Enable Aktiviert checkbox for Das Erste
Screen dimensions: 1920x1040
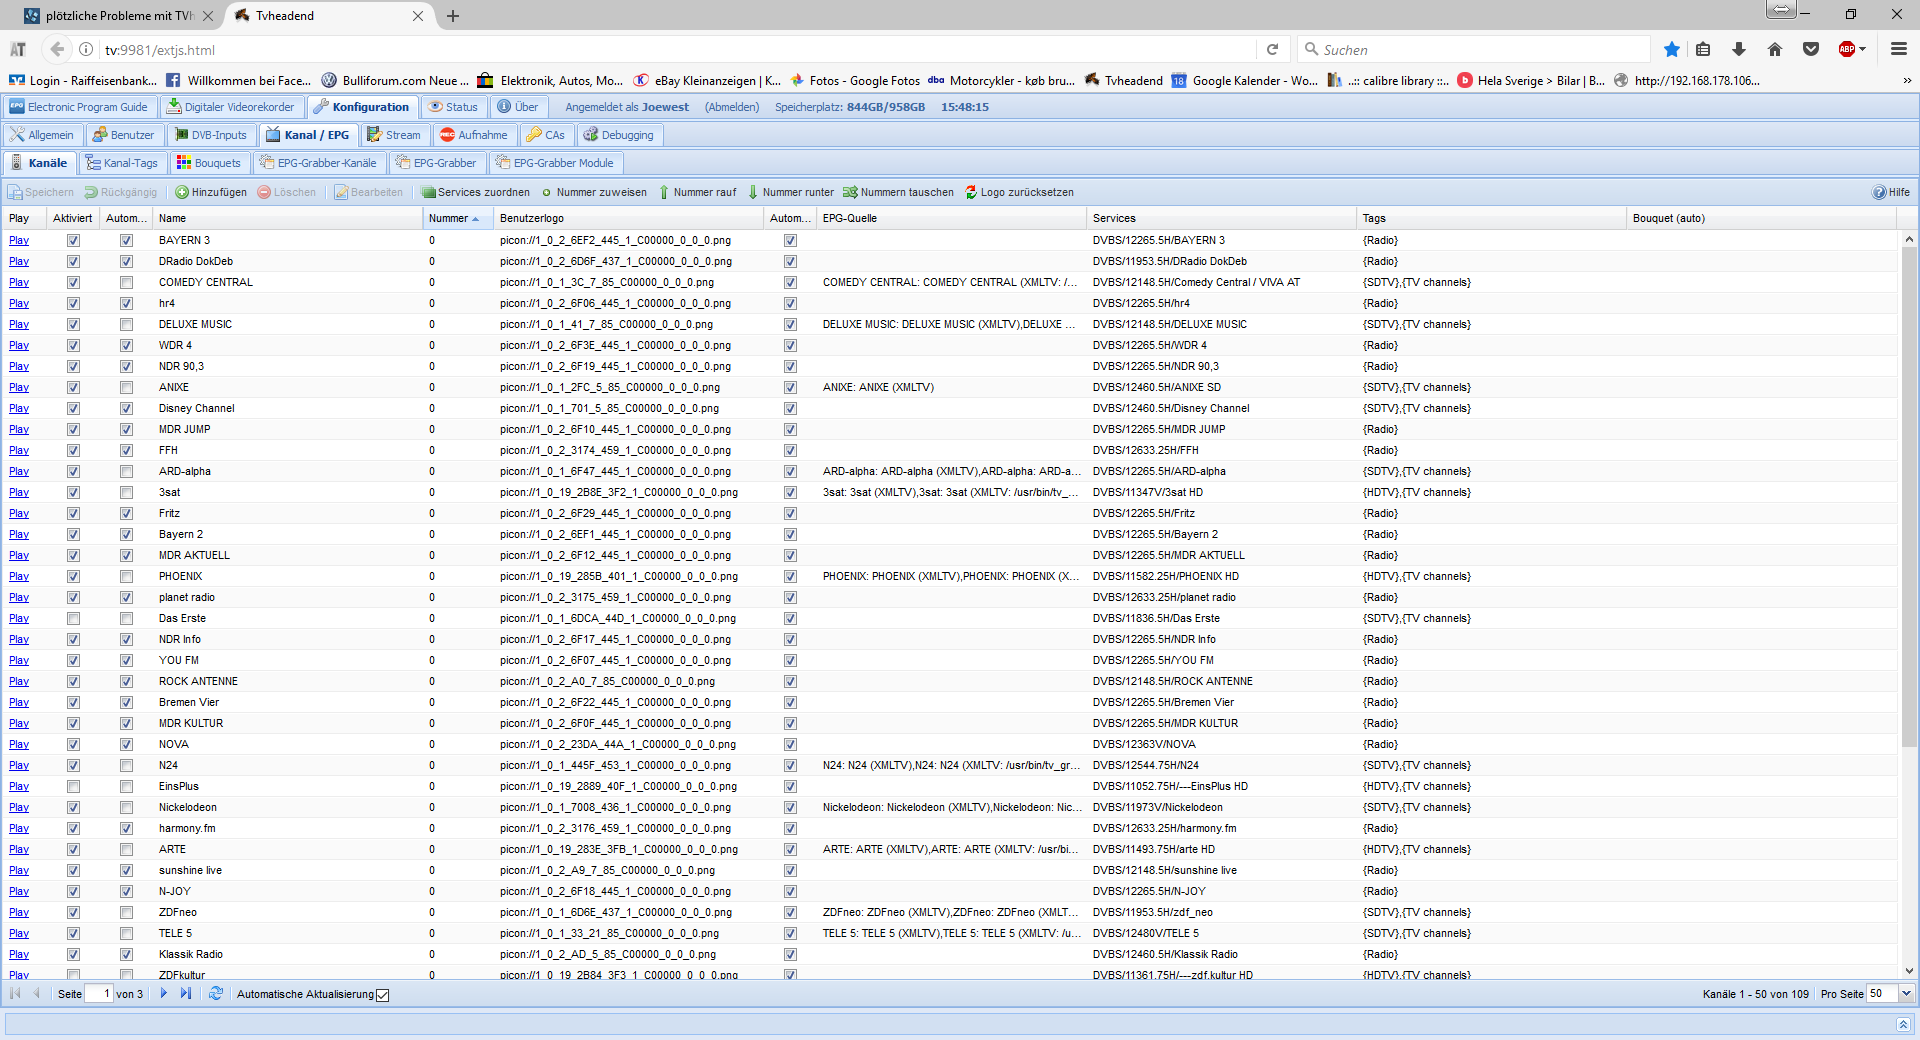point(73,618)
